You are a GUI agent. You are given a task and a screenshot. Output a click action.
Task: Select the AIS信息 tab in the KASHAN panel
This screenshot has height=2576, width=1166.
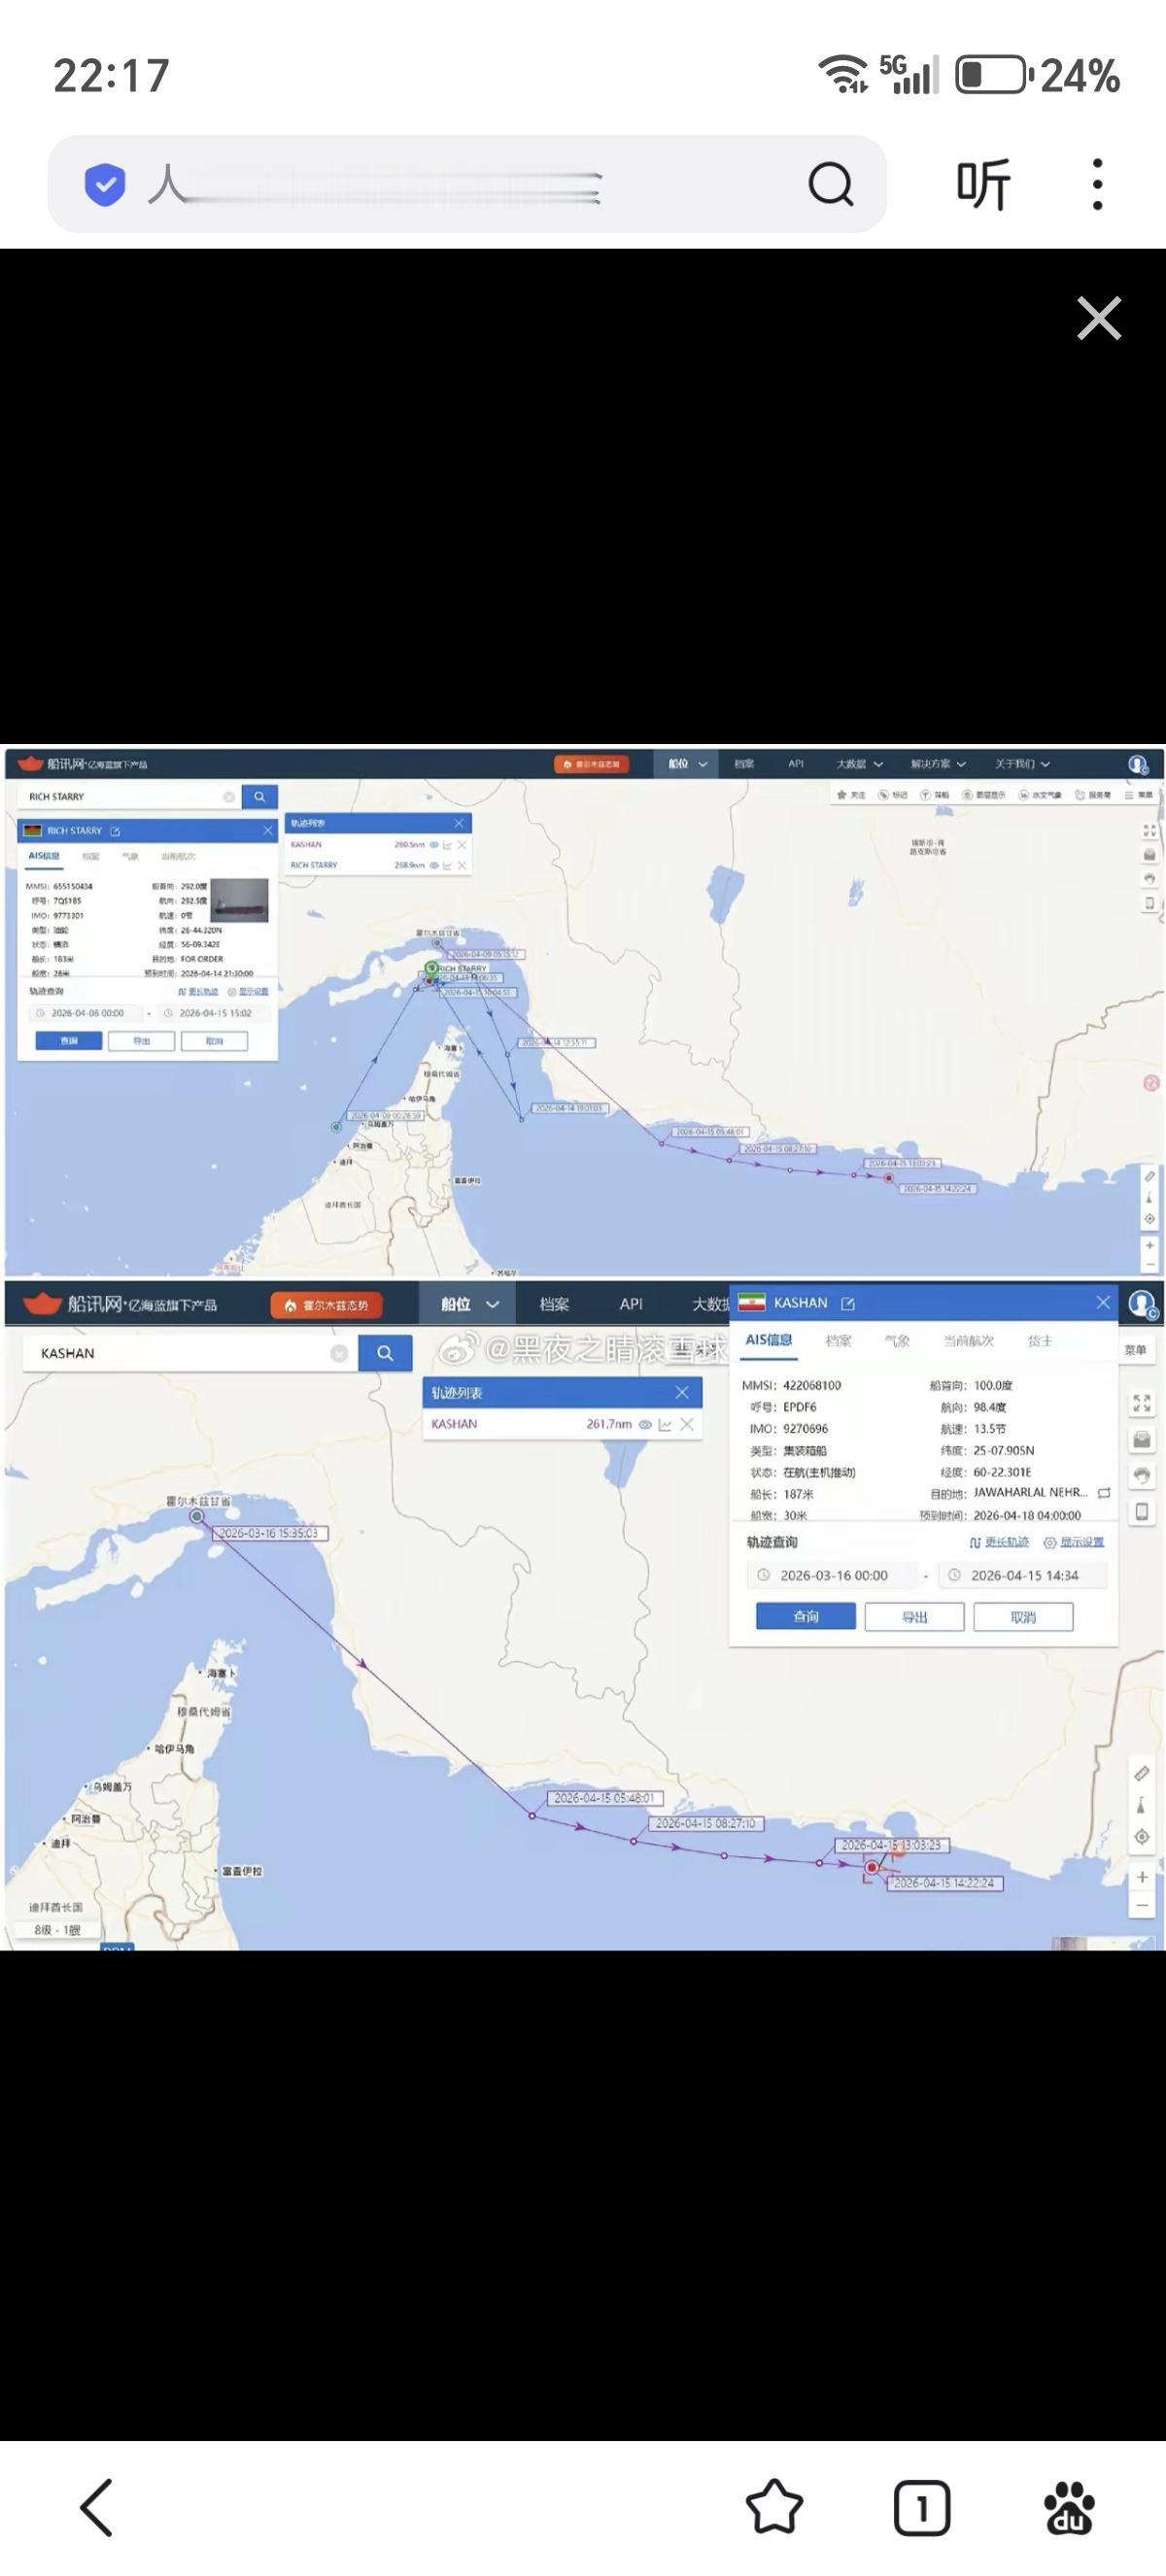point(769,1340)
